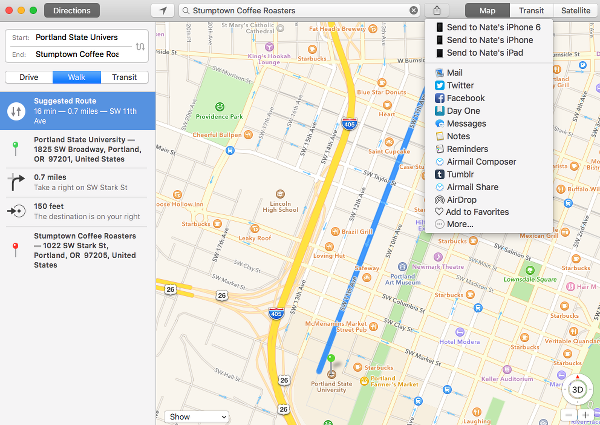This screenshot has width=600, height=425.
Task: Zoom out with the minus button
Action: pos(569,415)
